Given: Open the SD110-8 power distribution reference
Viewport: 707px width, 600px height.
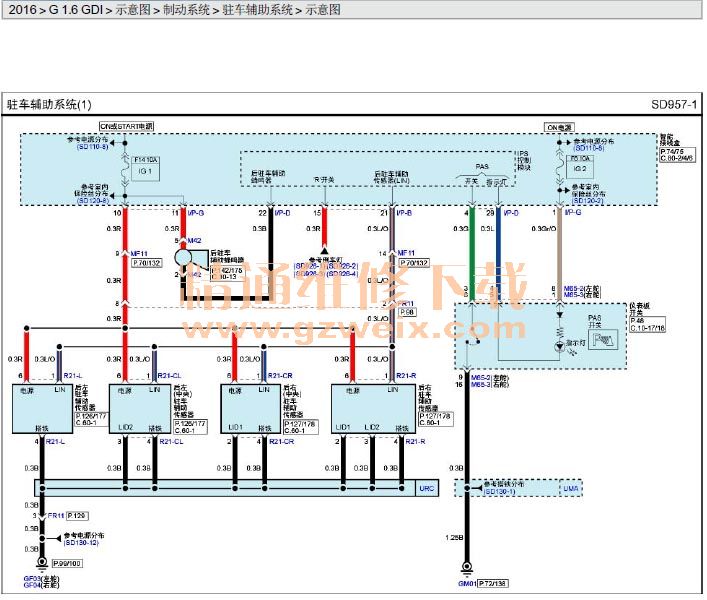Looking at the screenshot, I should [92, 147].
